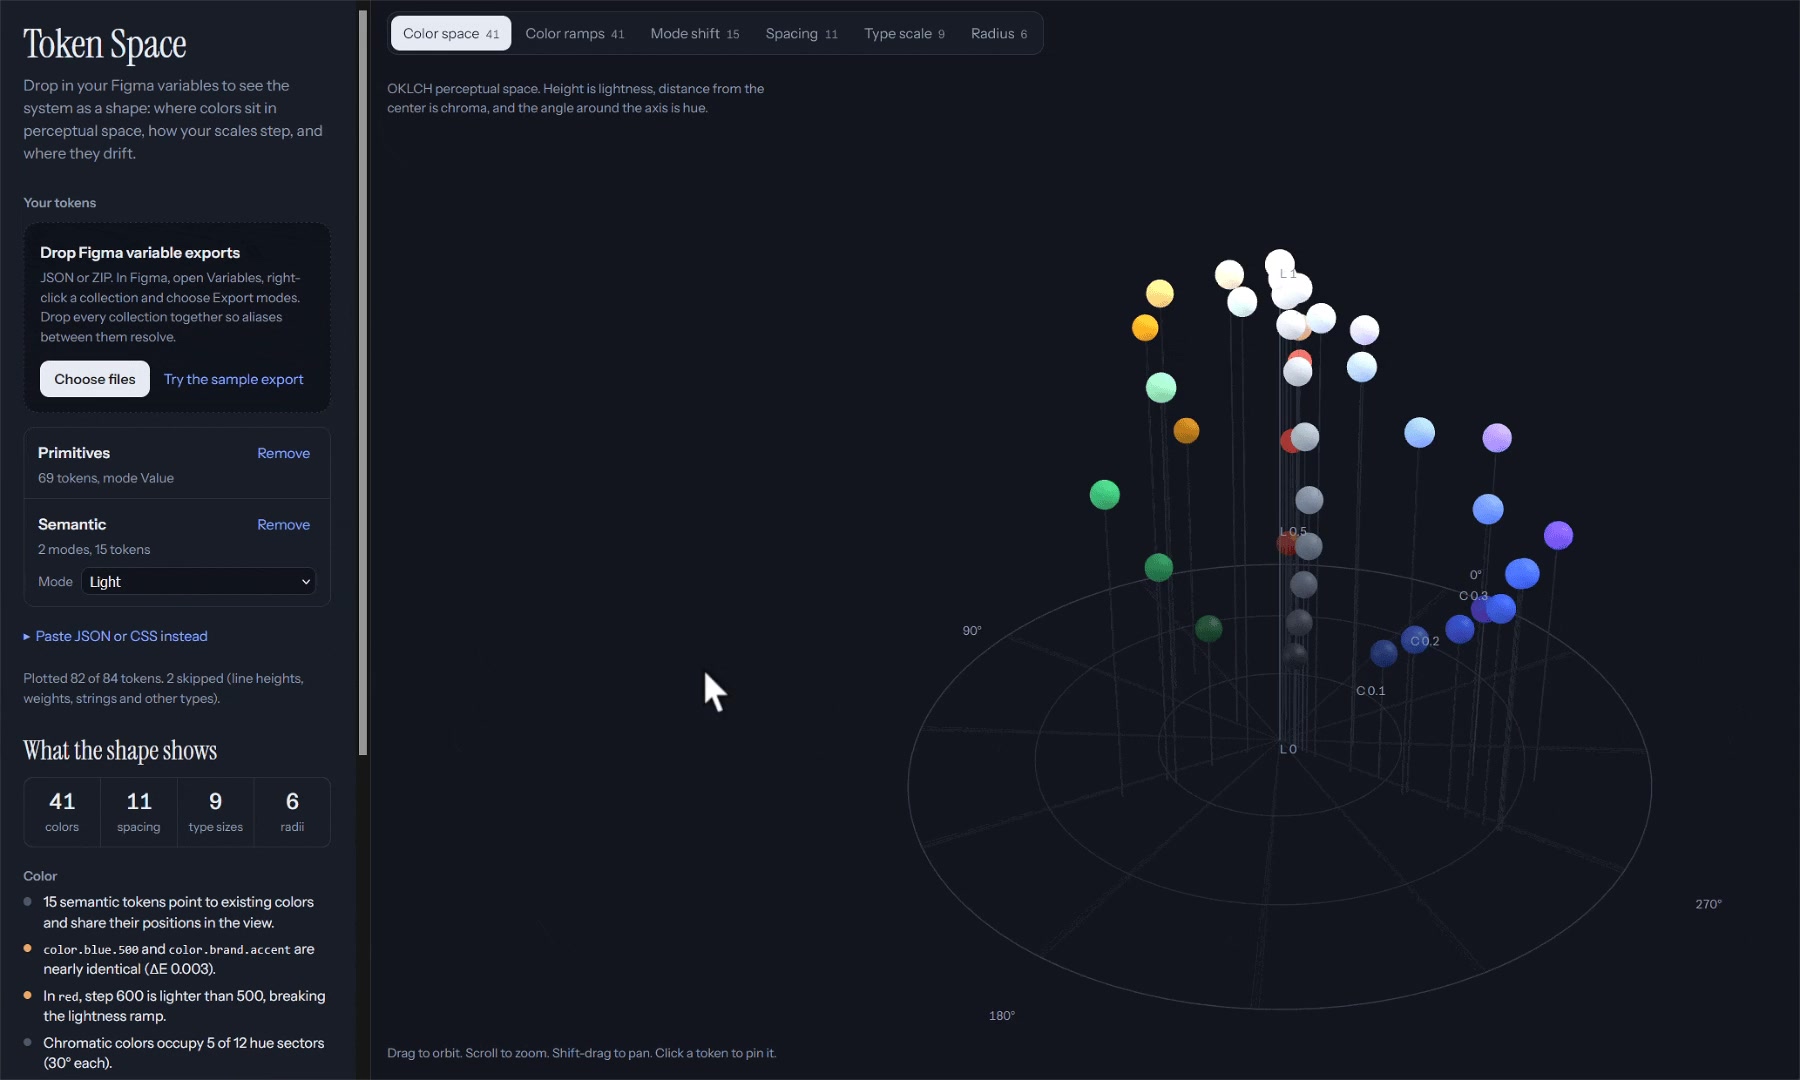Switch to the Type scale tab

click(x=904, y=33)
